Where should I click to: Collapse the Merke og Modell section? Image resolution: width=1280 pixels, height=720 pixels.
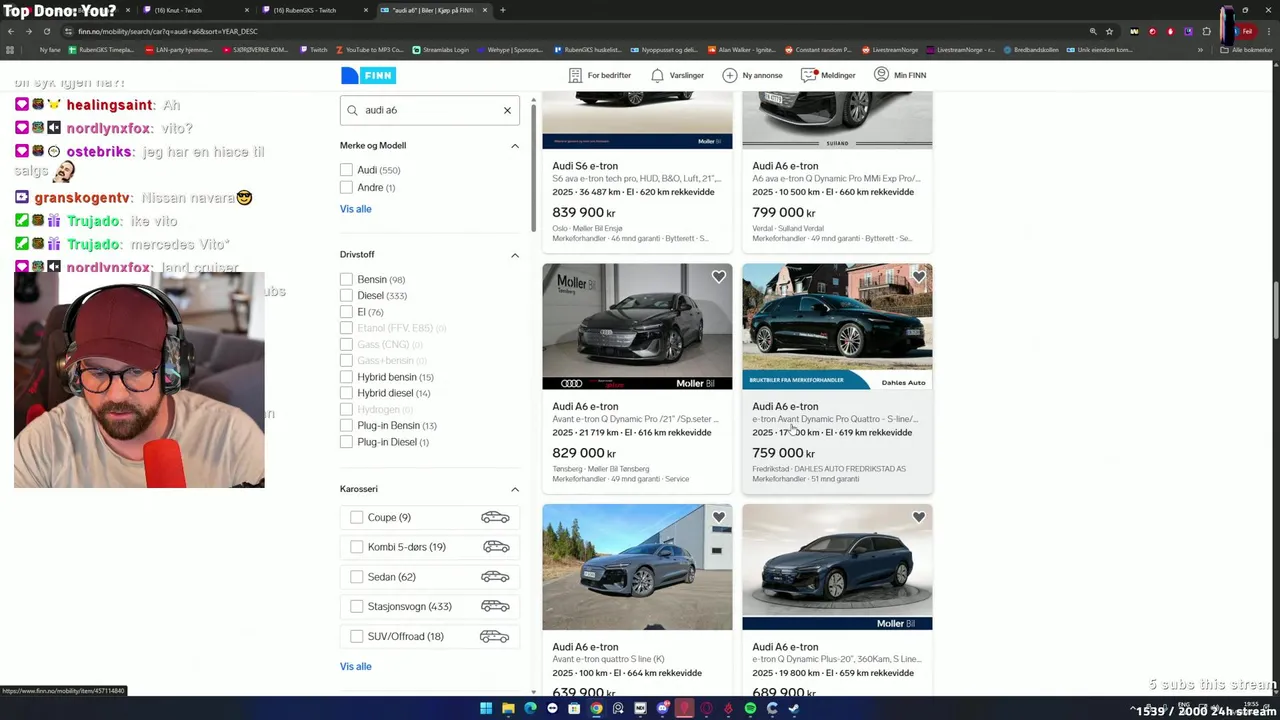coord(515,146)
